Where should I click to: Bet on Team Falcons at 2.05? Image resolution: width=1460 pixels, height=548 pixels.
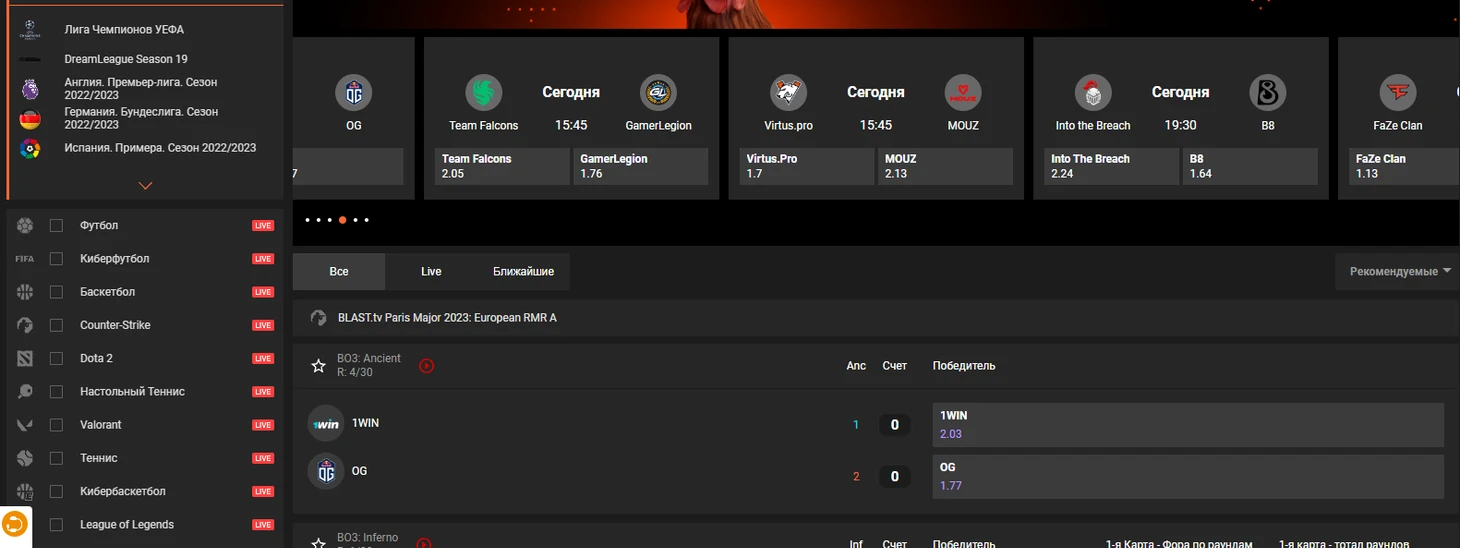tap(503, 167)
